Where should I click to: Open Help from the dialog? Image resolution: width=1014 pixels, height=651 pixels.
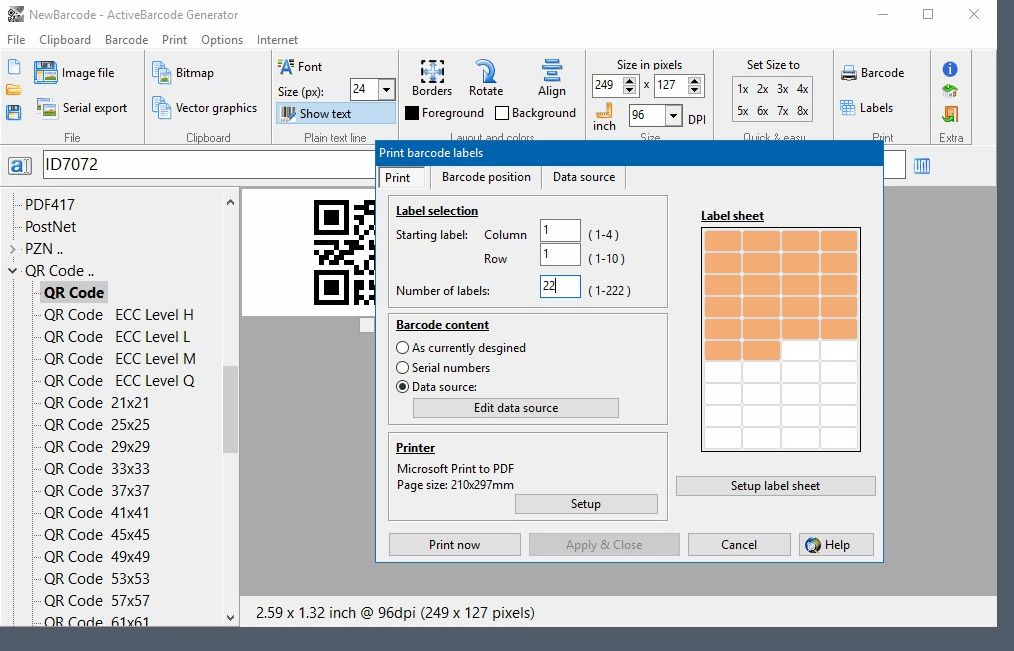pyautogui.click(x=836, y=544)
